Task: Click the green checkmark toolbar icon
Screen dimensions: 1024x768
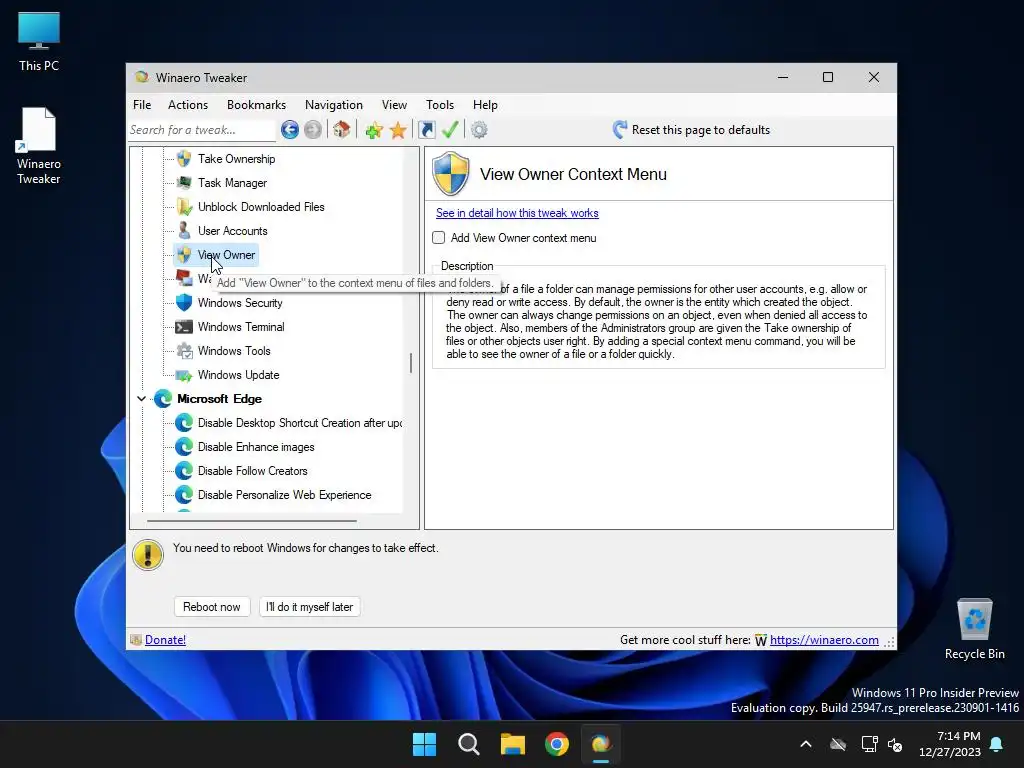Action: pos(450,129)
